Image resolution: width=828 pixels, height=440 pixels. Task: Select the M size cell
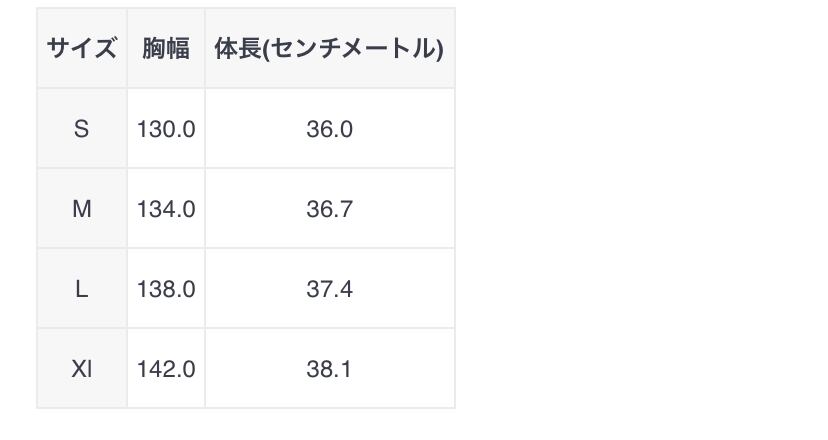(x=82, y=209)
